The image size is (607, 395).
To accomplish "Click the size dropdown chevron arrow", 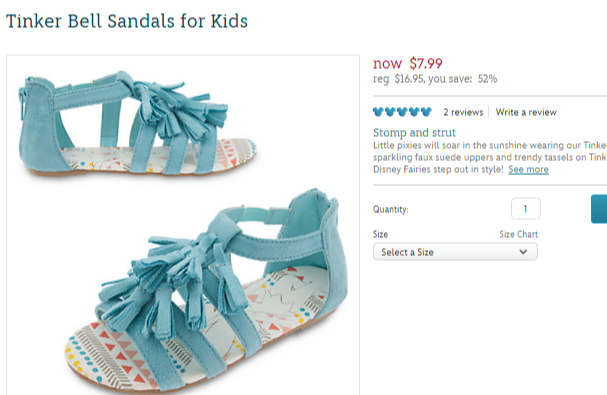I will pos(523,252).
